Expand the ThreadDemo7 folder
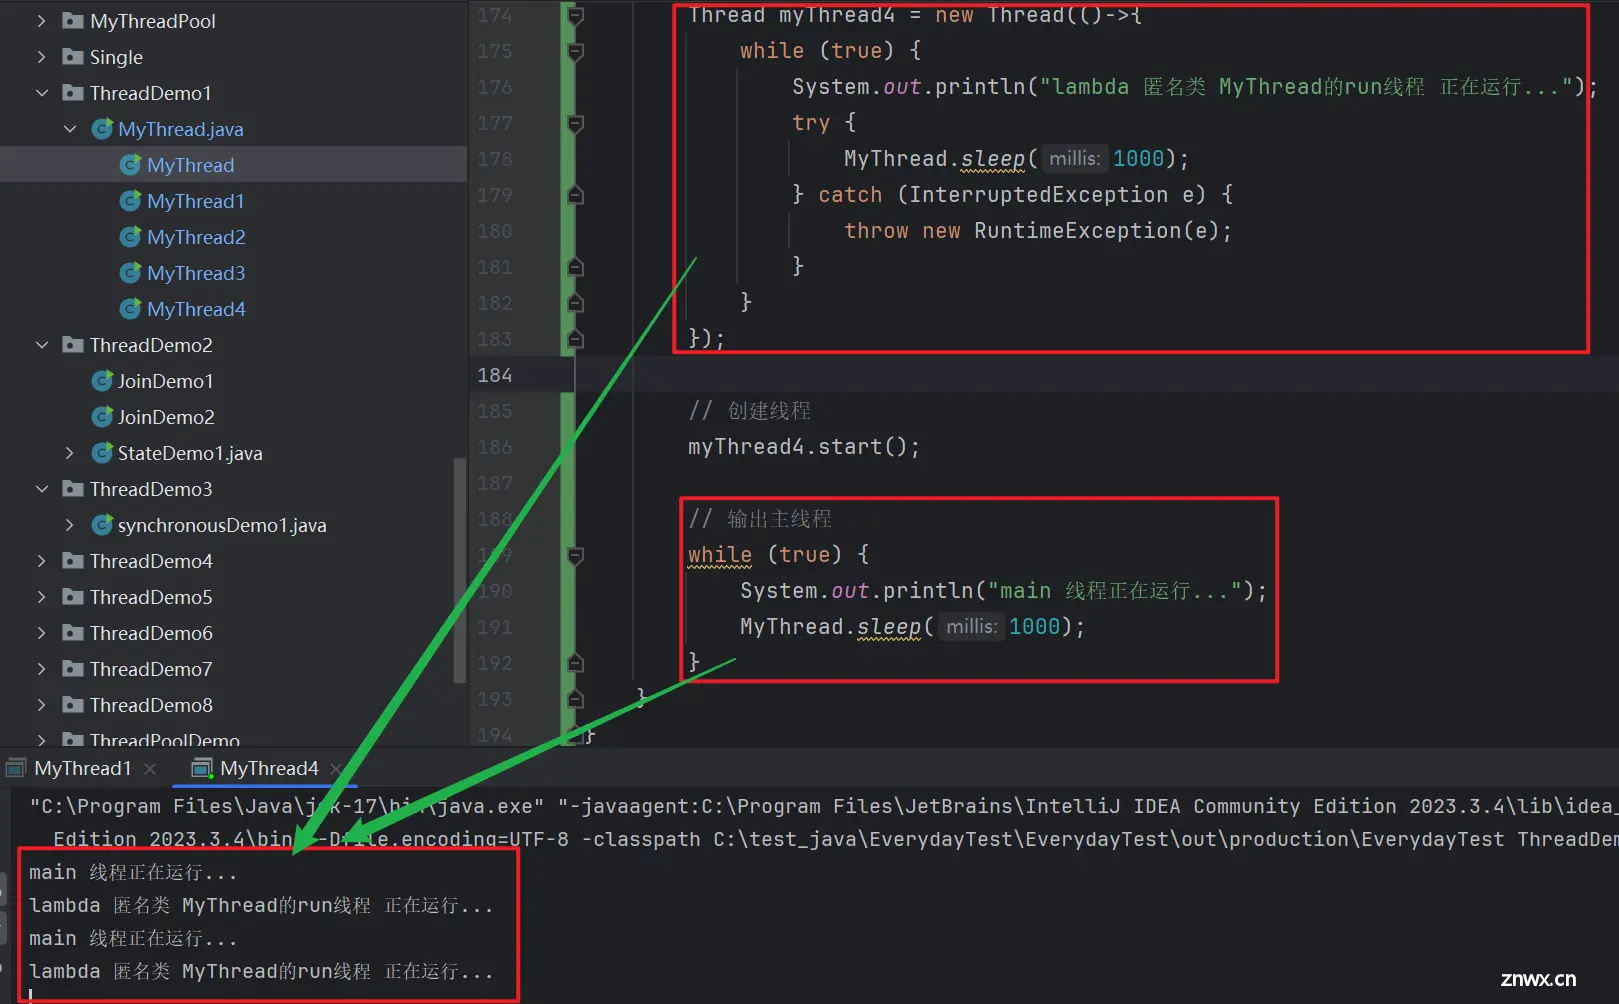 41,669
